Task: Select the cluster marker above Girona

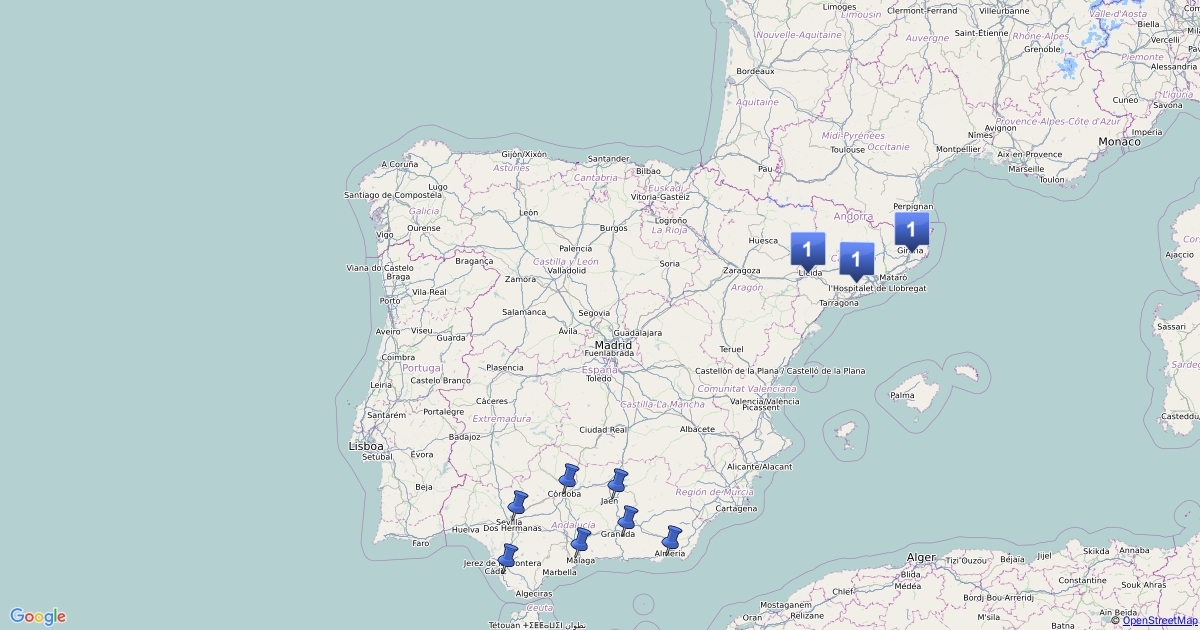Action: (x=911, y=229)
